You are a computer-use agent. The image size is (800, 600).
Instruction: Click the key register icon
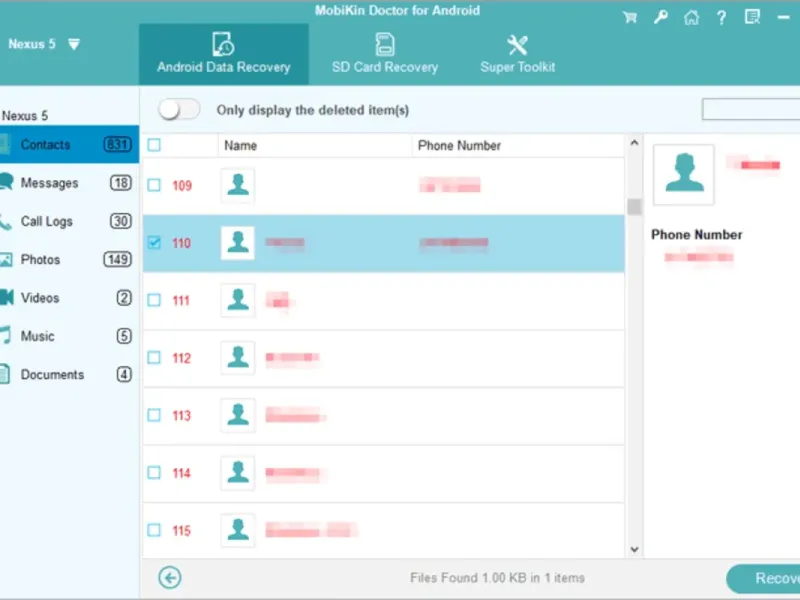pyautogui.click(x=661, y=17)
